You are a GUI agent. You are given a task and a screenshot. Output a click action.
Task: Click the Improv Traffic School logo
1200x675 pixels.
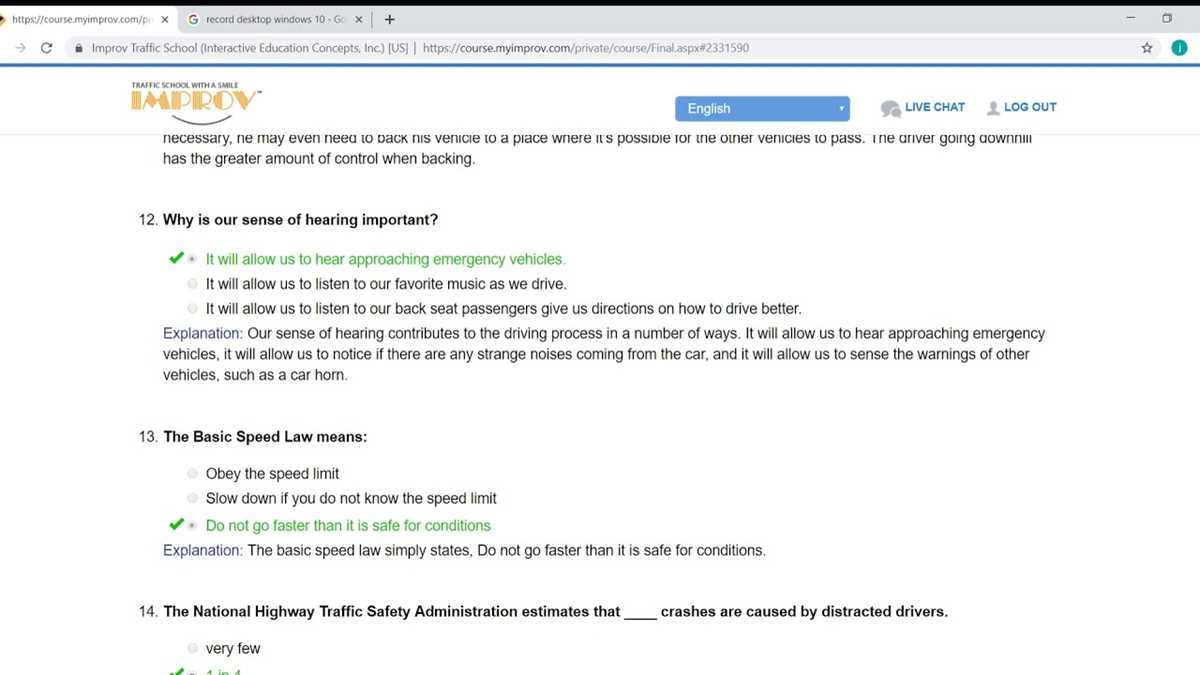[x=196, y=103]
